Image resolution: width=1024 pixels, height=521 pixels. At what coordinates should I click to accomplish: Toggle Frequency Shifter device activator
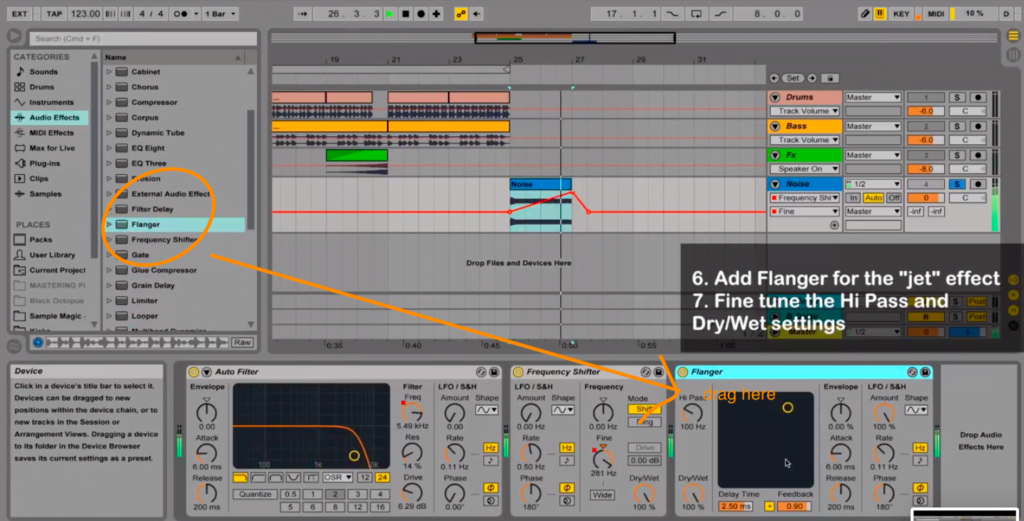518,372
